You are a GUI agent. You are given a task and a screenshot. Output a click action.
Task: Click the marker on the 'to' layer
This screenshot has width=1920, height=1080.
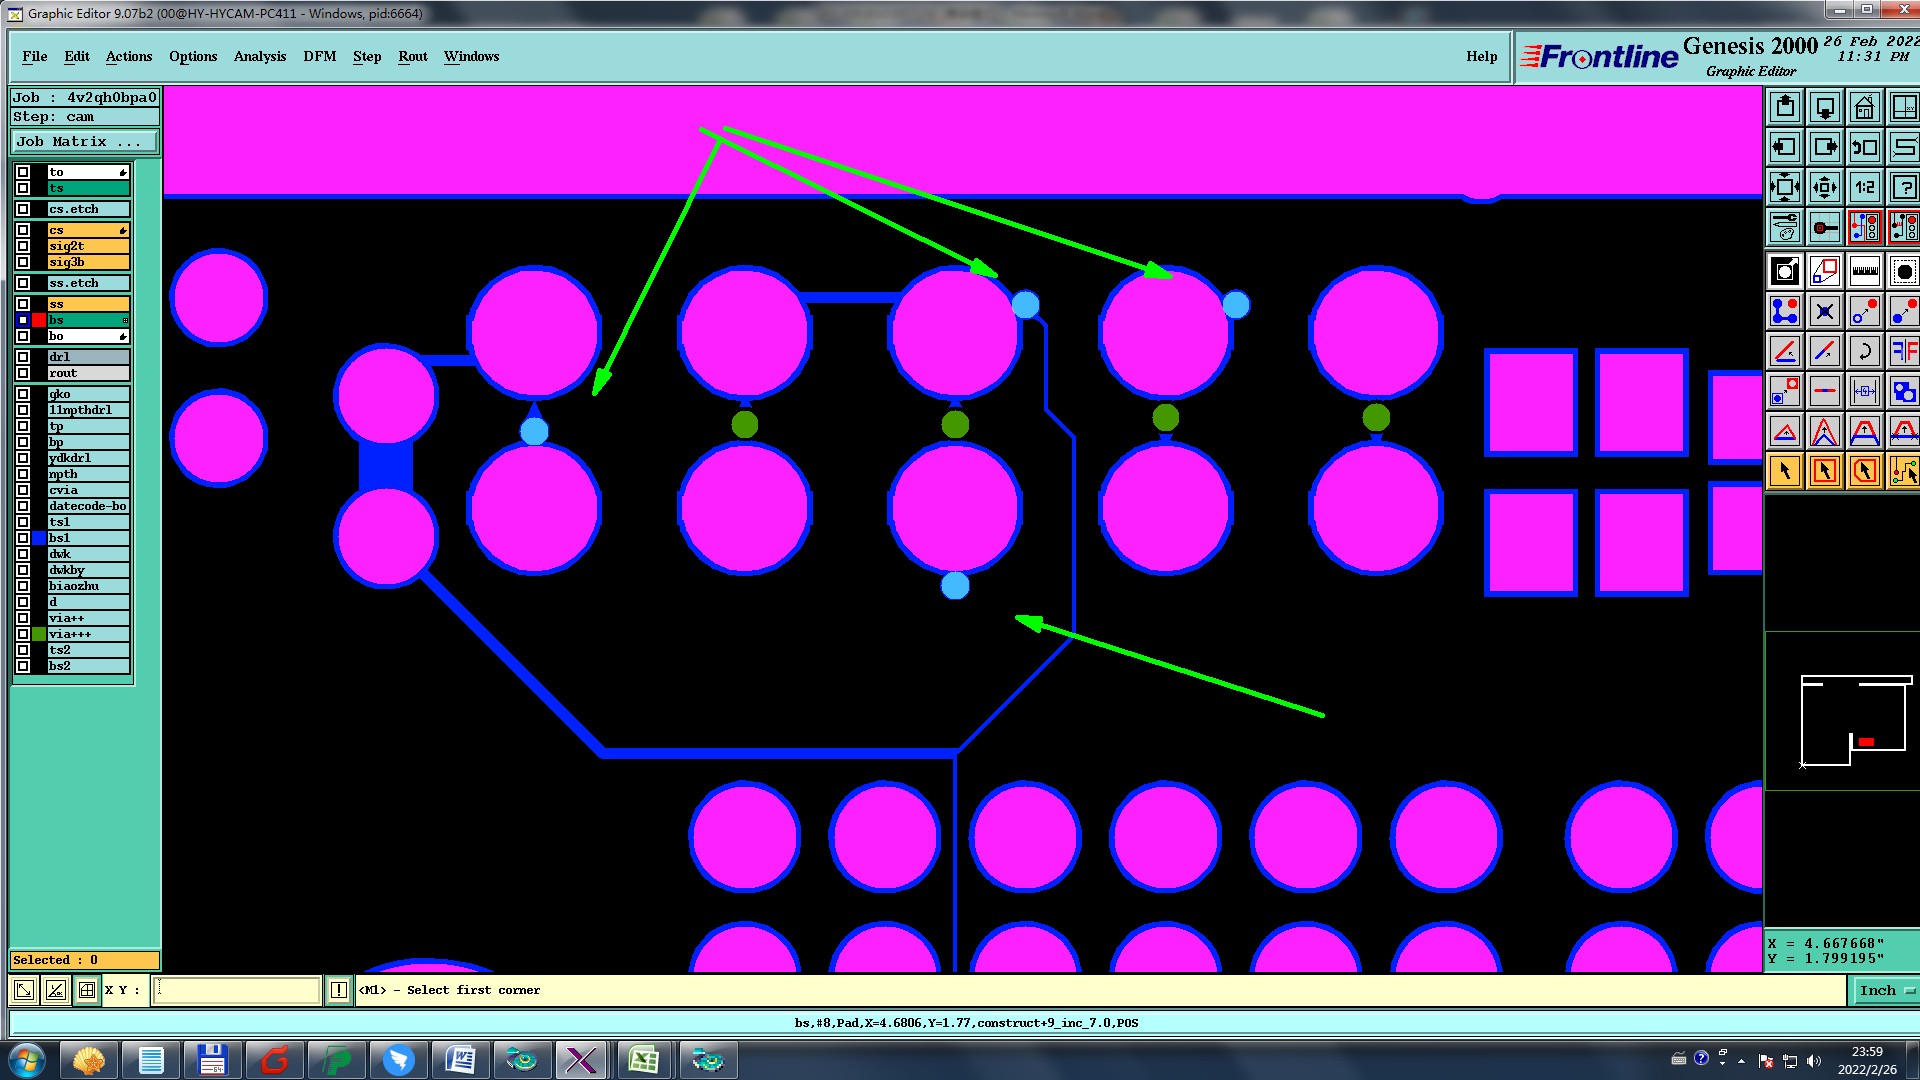123,172
